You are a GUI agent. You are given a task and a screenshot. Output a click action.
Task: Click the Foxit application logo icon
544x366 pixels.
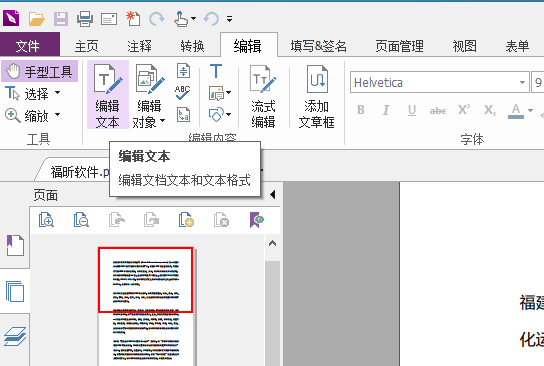pos(11,18)
